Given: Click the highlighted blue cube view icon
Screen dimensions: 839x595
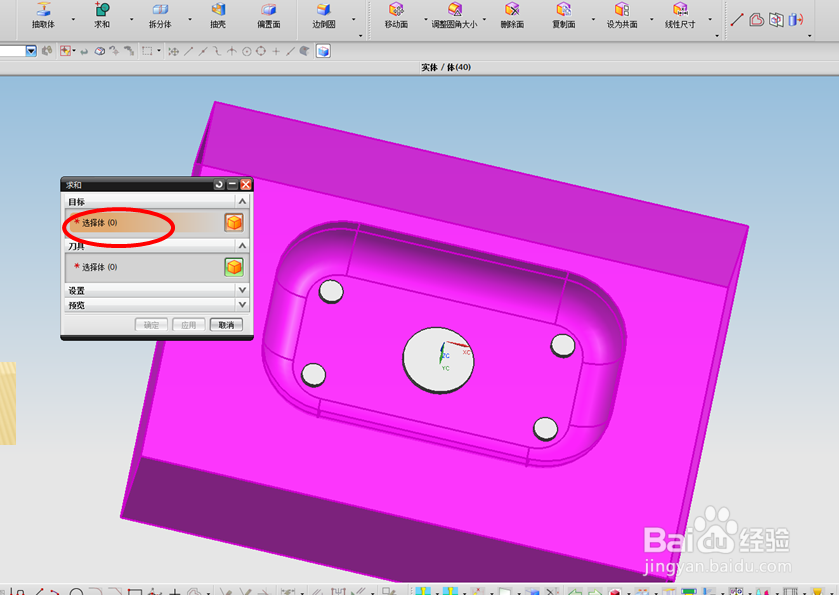Looking at the screenshot, I should pyautogui.click(x=323, y=51).
